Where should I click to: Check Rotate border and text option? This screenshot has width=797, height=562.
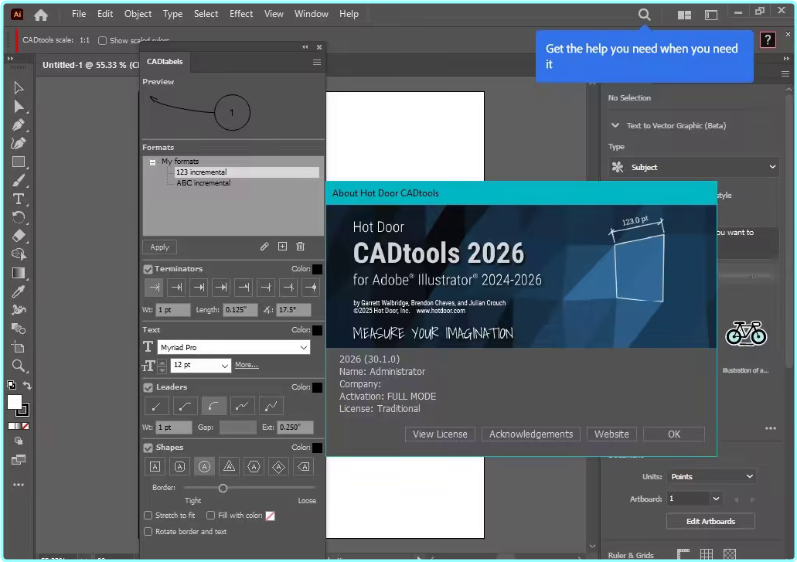pyautogui.click(x=148, y=531)
